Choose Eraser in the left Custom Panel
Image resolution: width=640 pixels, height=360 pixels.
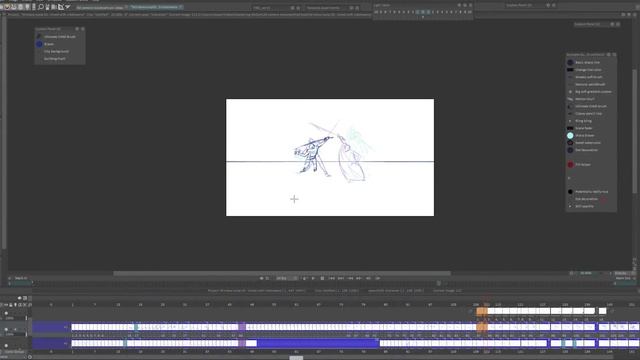[49, 44]
